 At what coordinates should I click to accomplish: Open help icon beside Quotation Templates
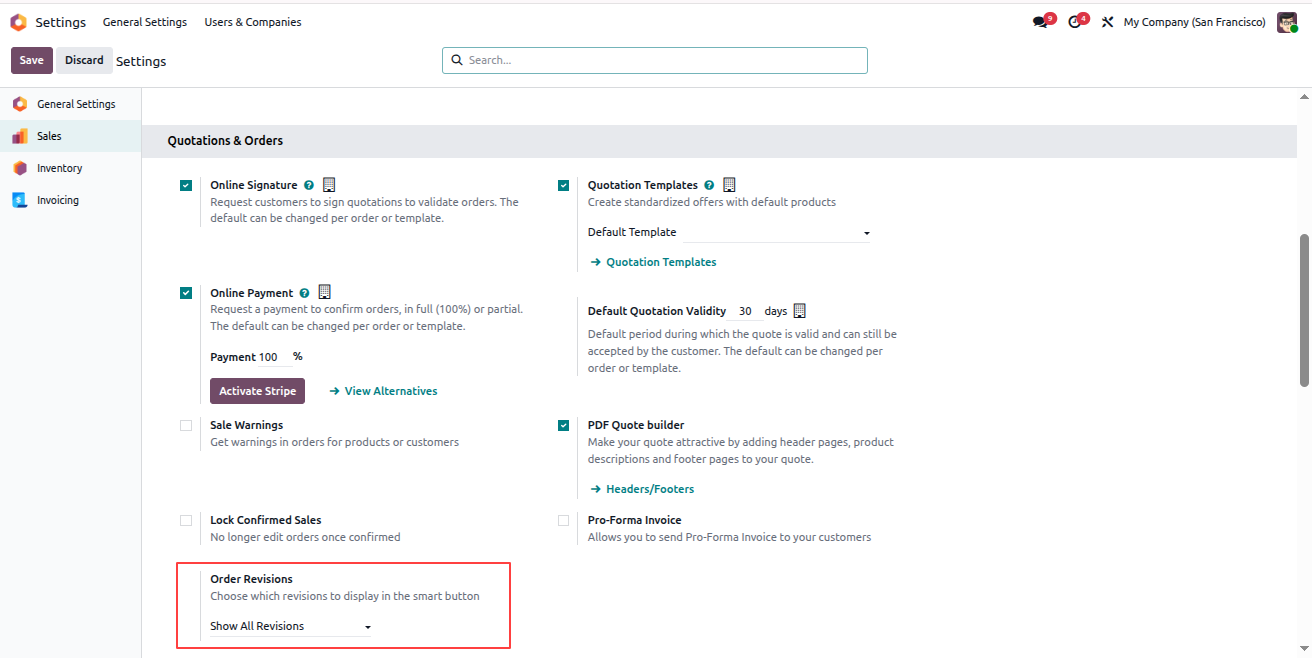click(x=709, y=185)
